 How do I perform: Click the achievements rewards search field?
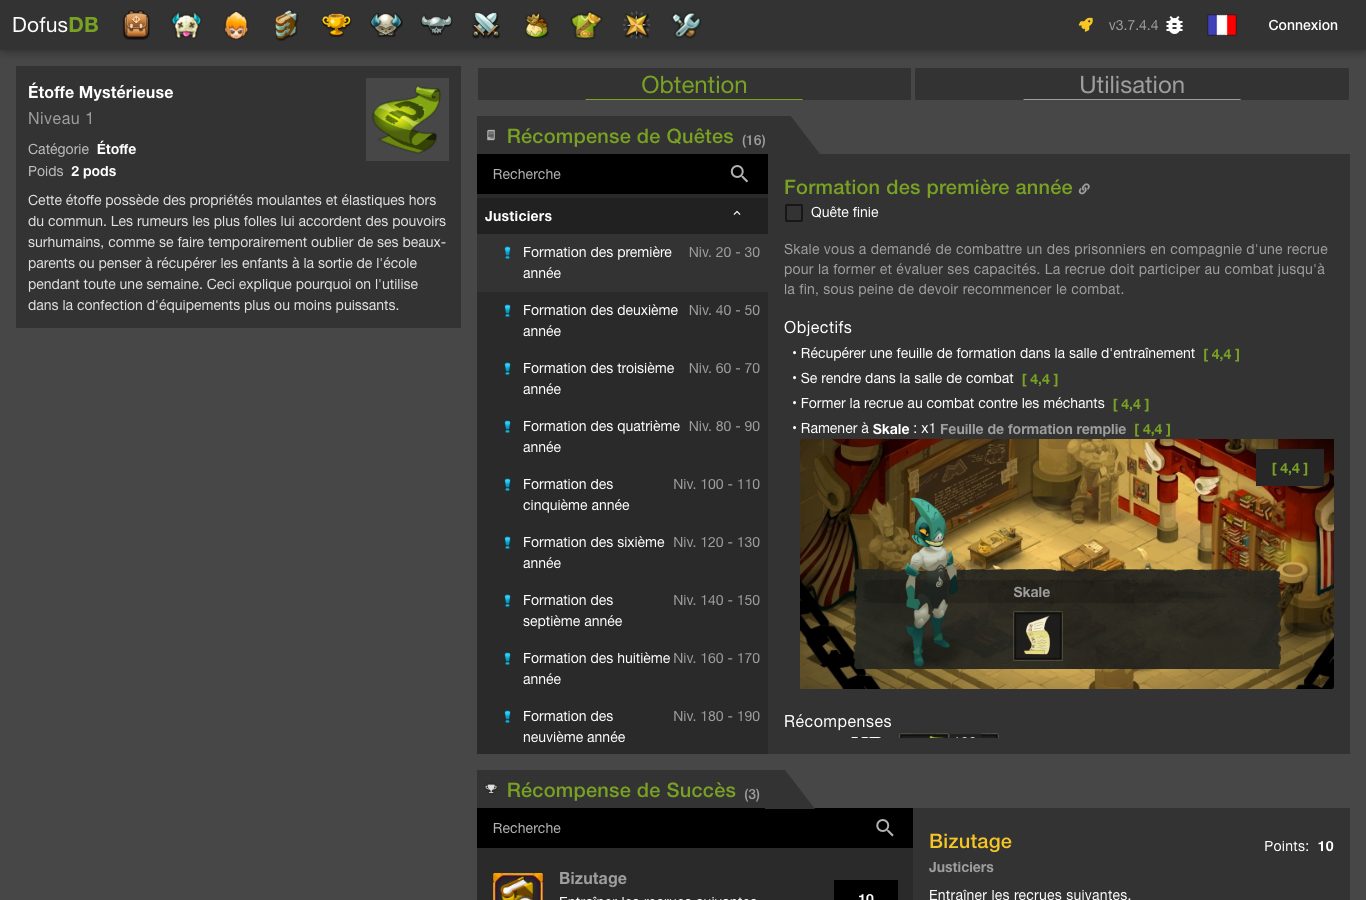(678, 828)
